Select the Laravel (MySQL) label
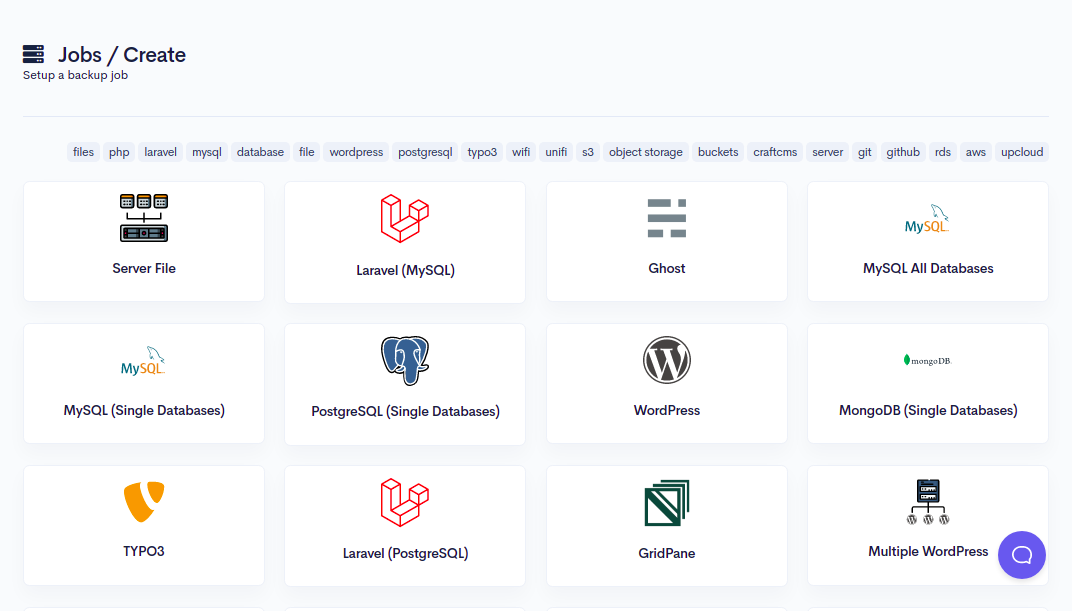This screenshot has height=611, width=1072. pos(405,271)
